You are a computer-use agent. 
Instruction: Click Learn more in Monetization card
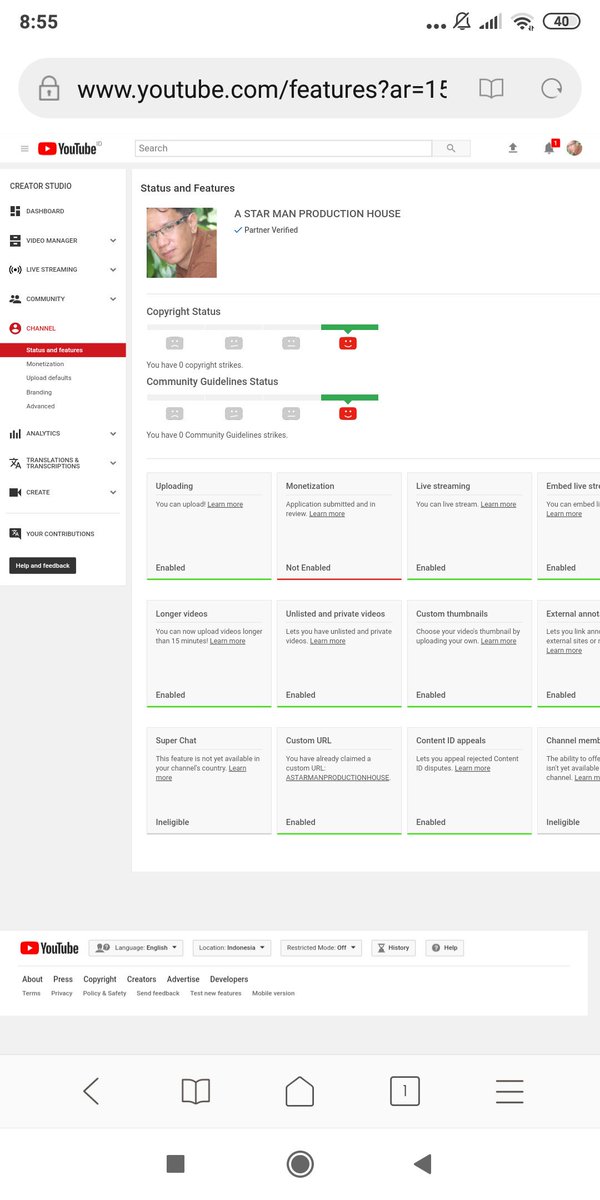pos(327,514)
